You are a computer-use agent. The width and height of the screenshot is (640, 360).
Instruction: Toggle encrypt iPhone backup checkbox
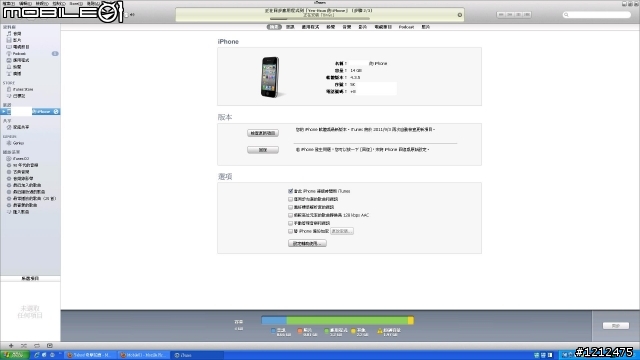(290, 231)
